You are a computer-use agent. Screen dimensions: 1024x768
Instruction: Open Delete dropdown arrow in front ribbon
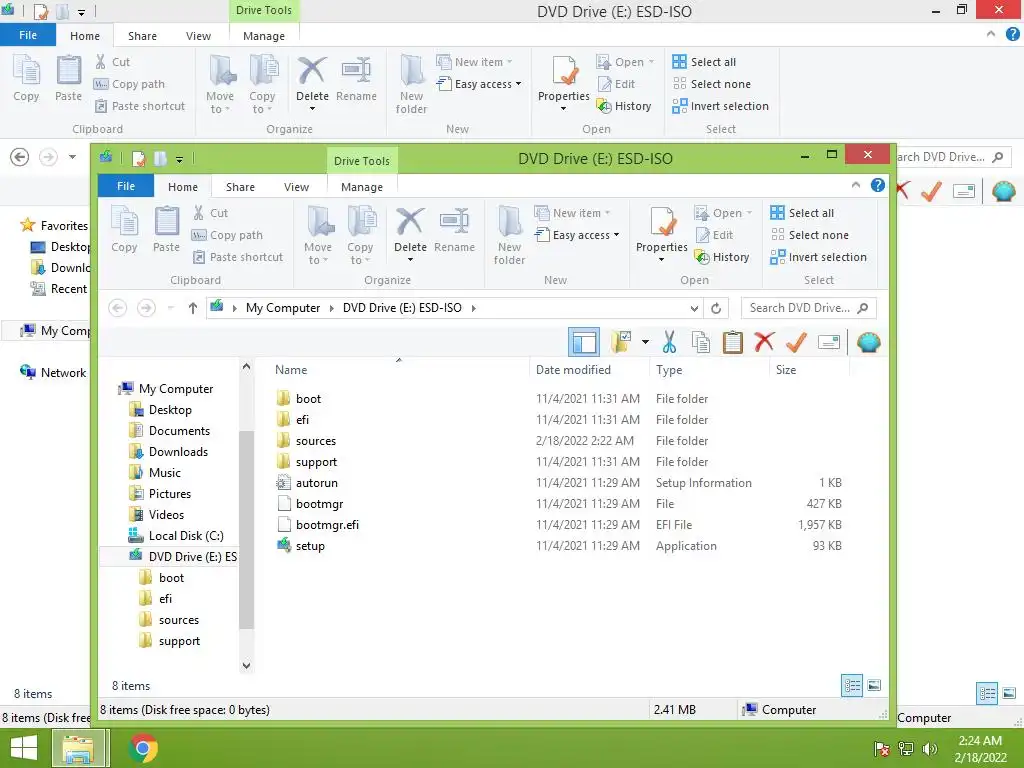410,260
